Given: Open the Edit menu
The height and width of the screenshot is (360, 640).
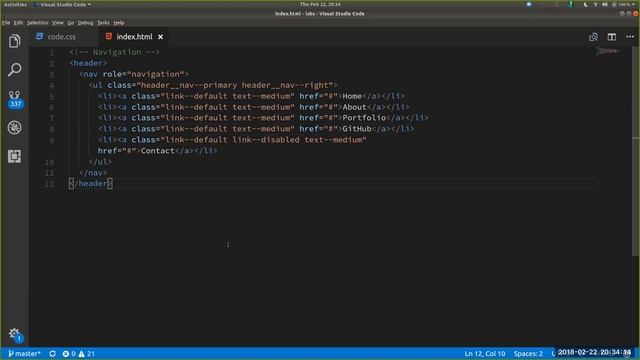Looking at the screenshot, I should pyautogui.click(x=18, y=23).
